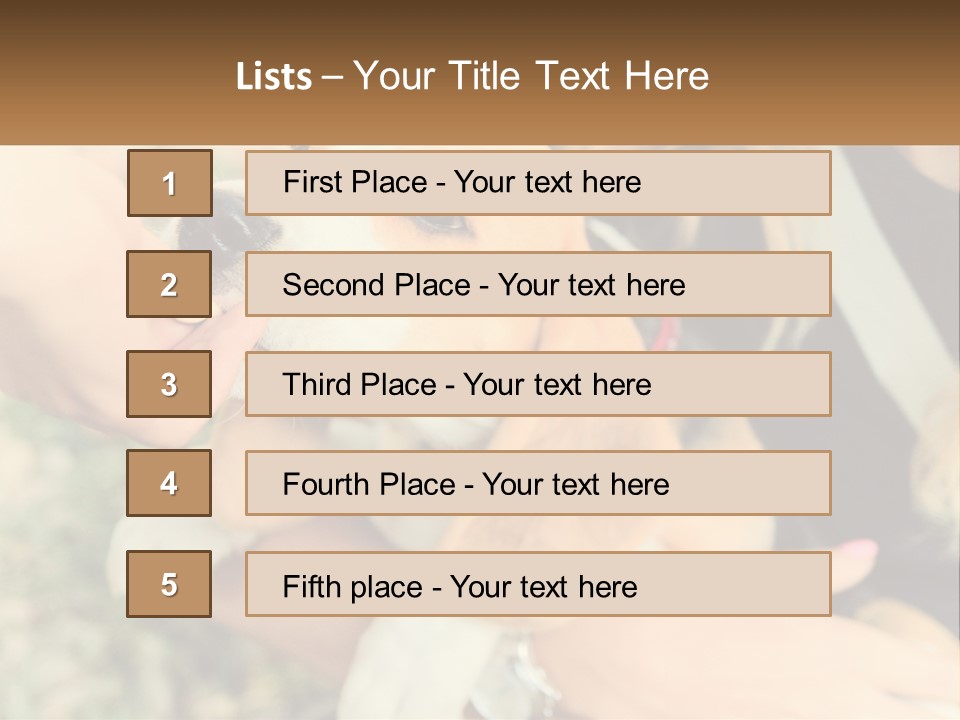Click the number 3 box
960x720 pixels.
click(x=169, y=384)
